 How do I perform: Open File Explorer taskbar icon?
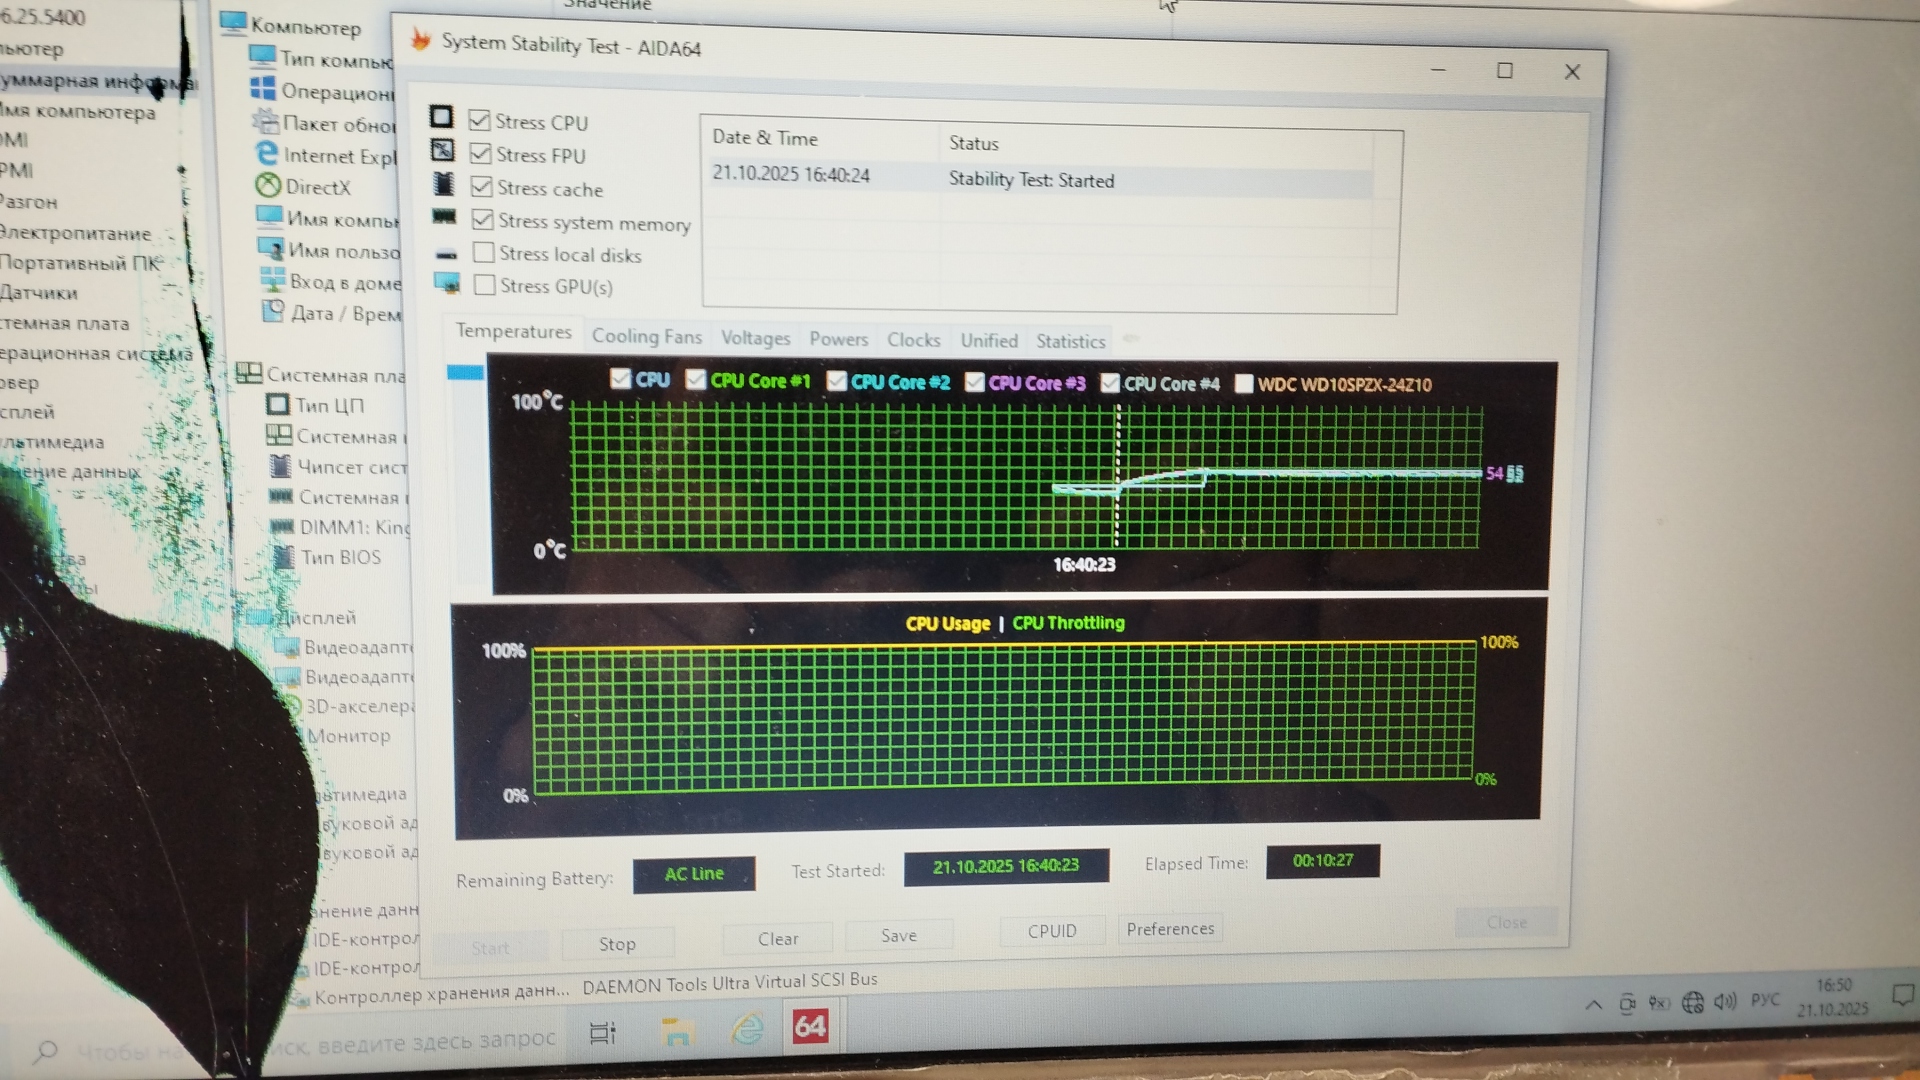point(677,1031)
